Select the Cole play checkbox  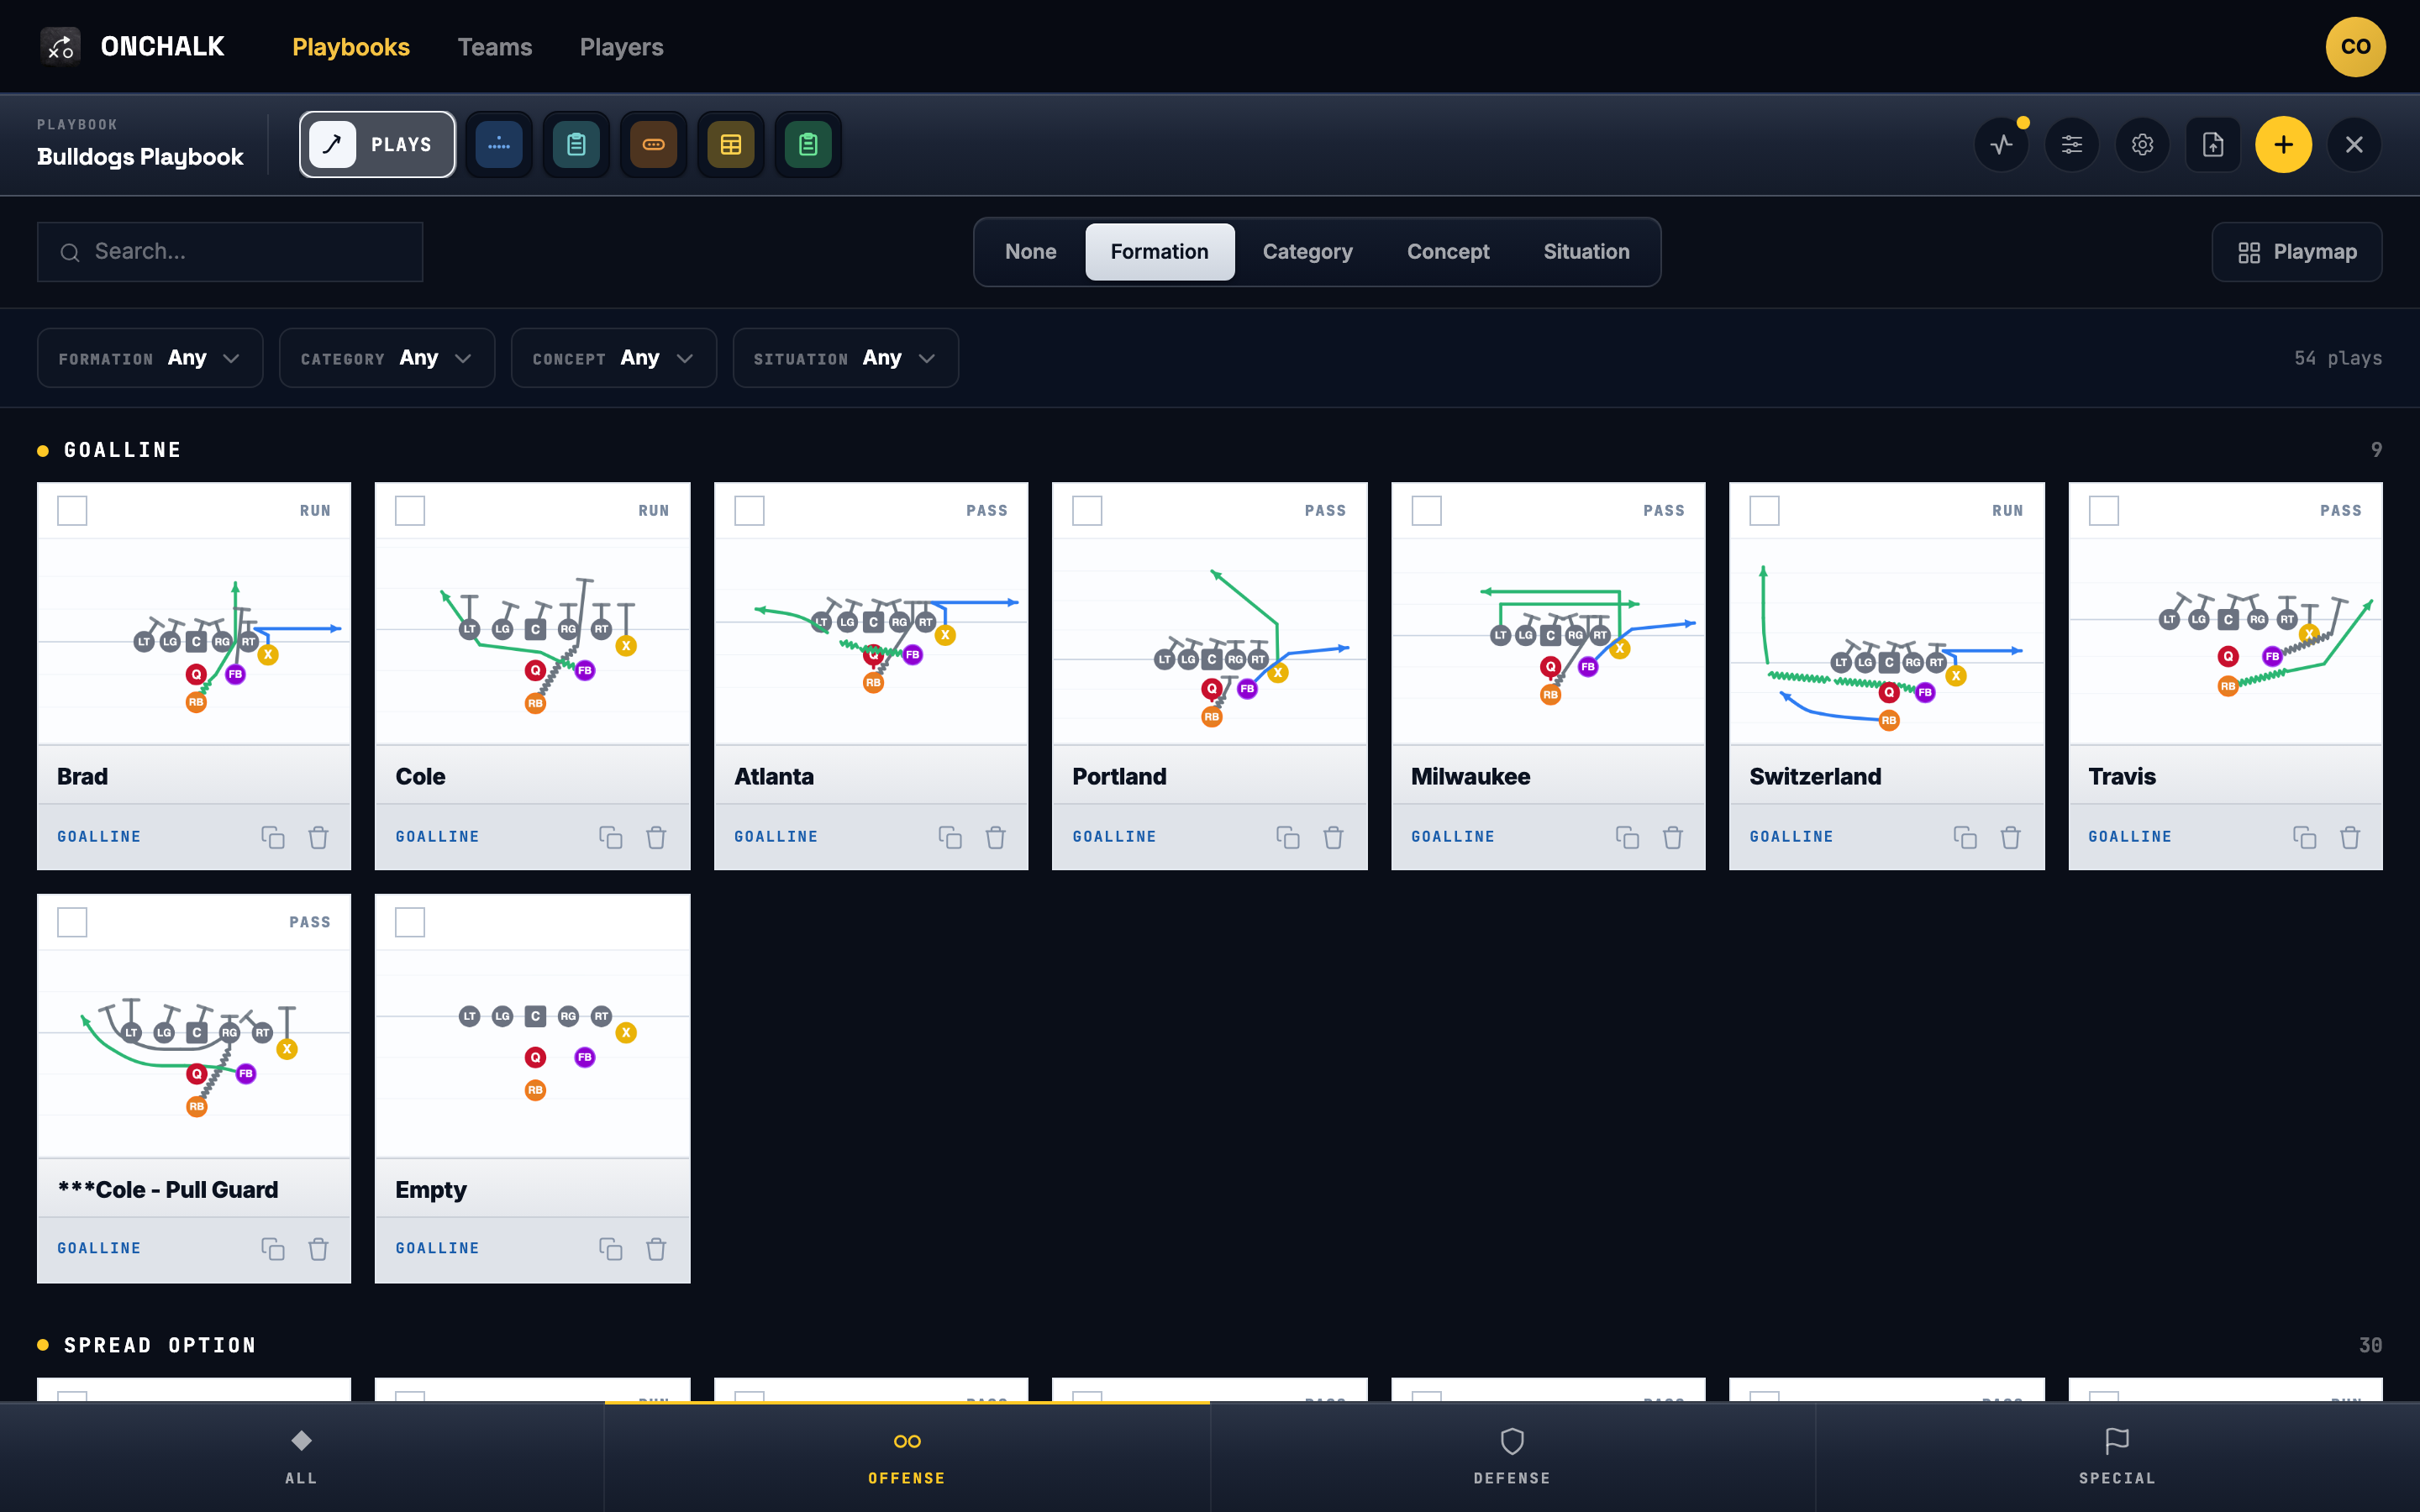410,510
